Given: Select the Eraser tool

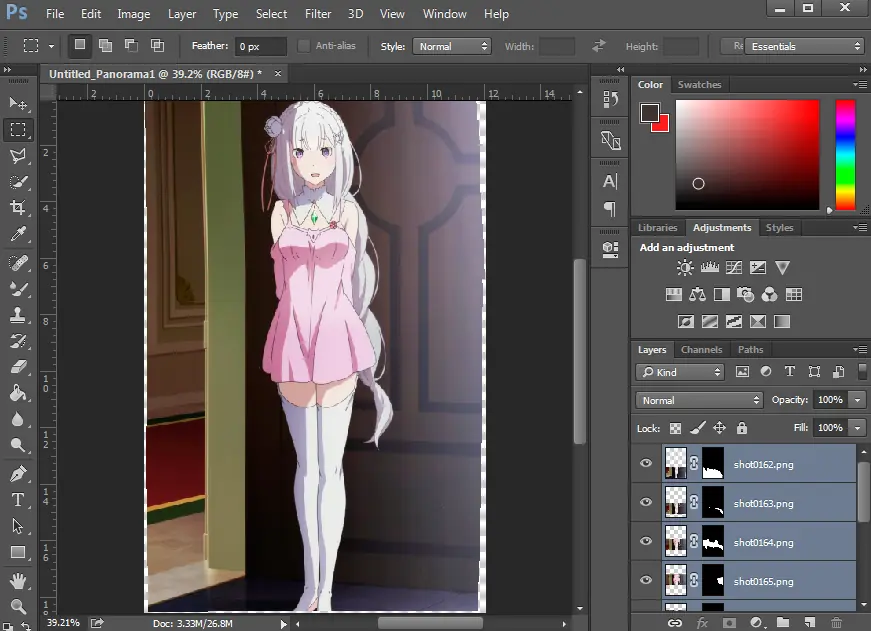Looking at the screenshot, I should click(18, 367).
